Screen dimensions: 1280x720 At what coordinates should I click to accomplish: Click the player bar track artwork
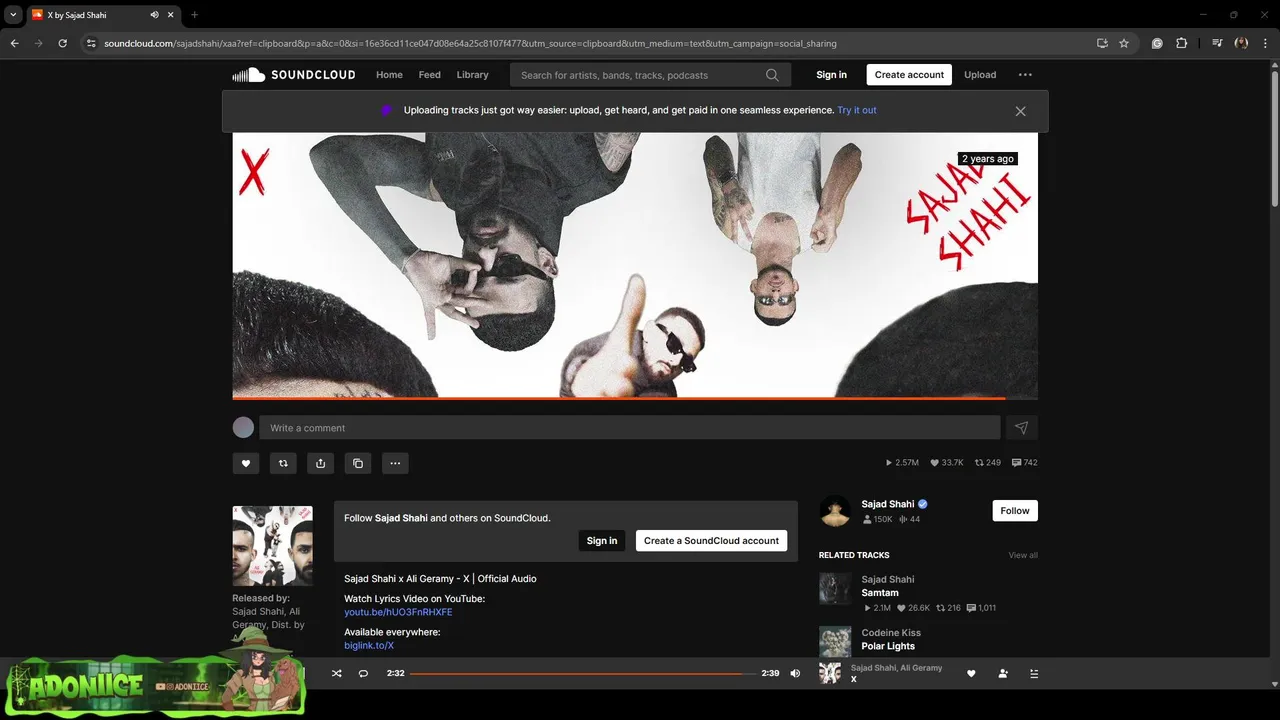click(830, 673)
